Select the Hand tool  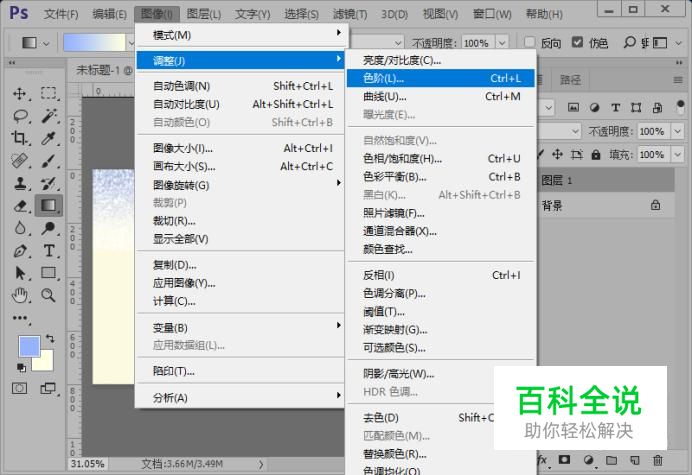20,295
